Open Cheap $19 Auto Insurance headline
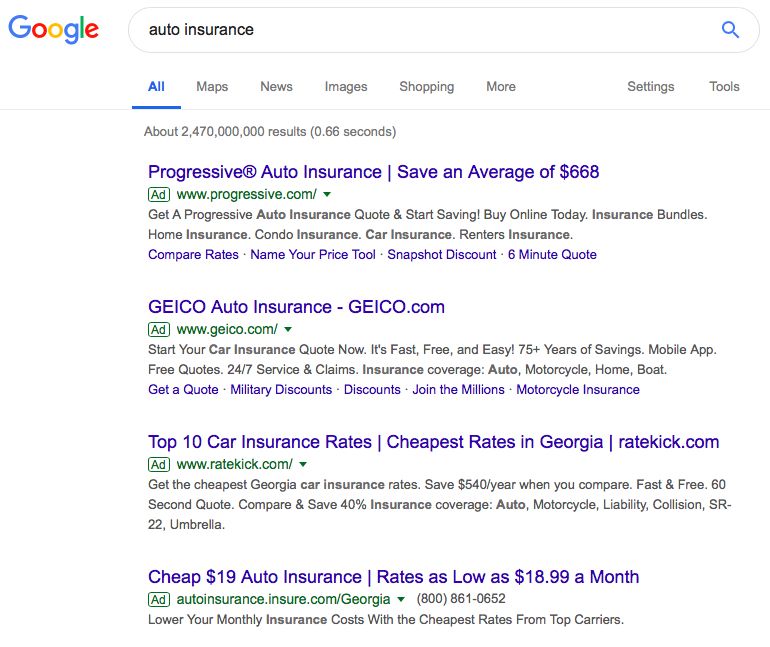Image resolution: width=770 pixels, height=647 pixels. pyautogui.click(x=393, y=577)
